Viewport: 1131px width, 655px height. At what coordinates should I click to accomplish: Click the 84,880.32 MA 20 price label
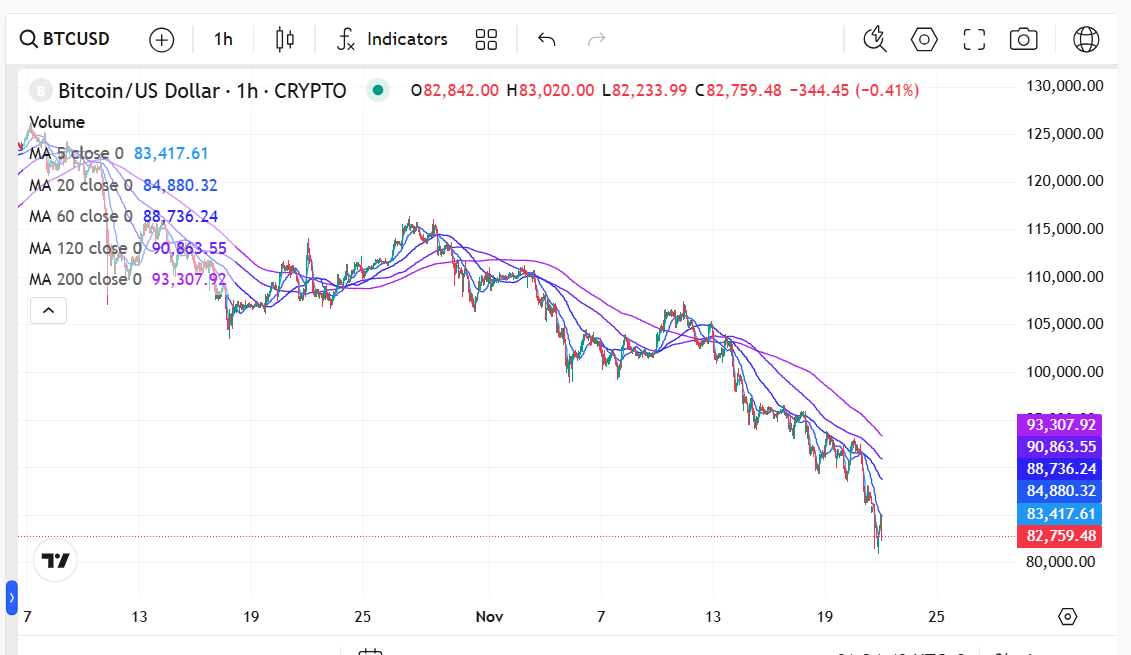[1060, 491]
